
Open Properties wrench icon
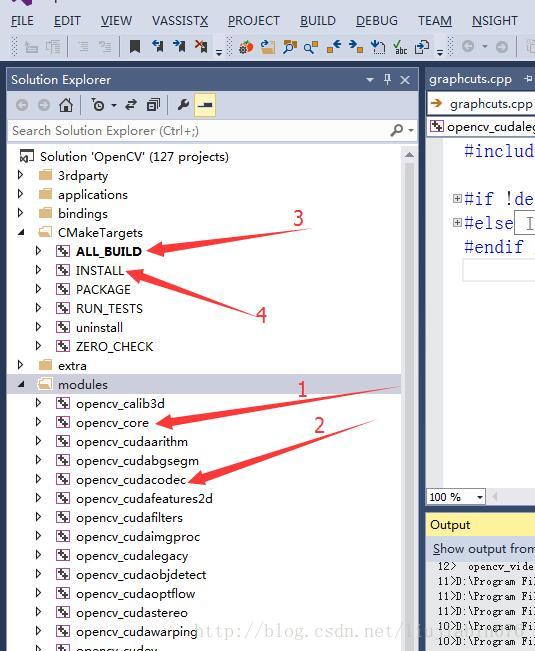coord(183,105)
